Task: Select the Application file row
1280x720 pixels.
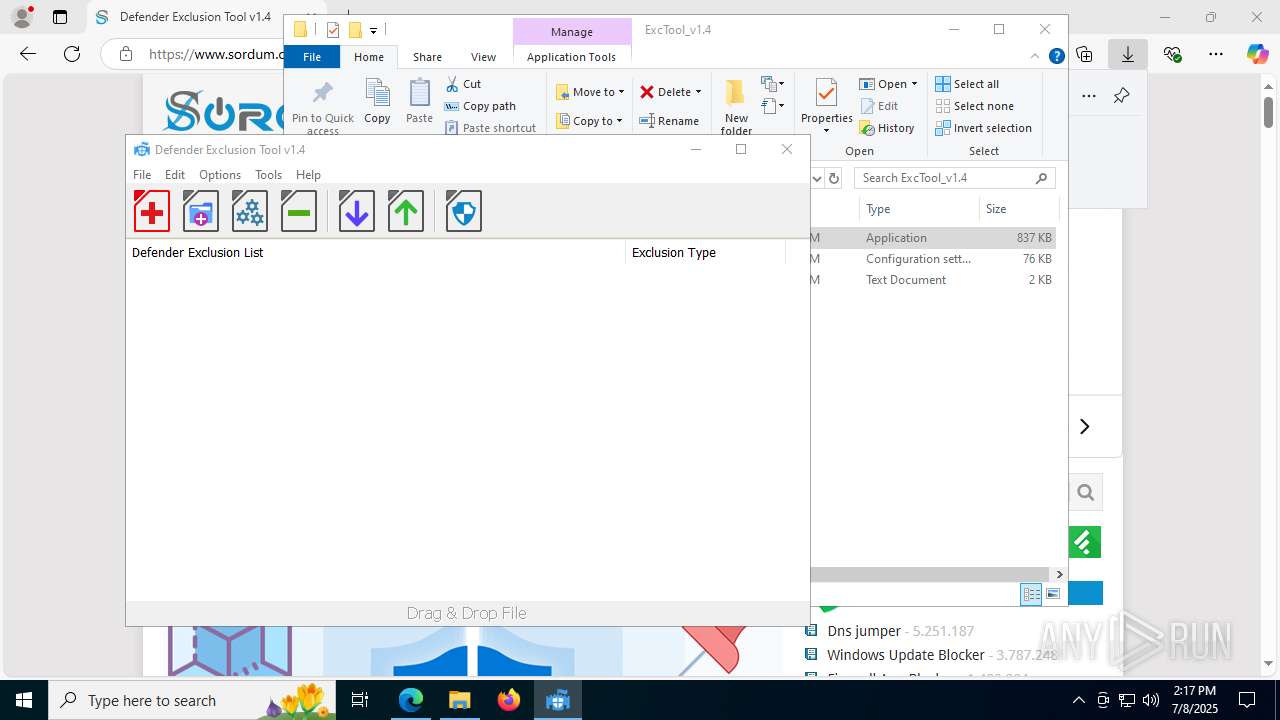Action: click(x=933, y=238)
